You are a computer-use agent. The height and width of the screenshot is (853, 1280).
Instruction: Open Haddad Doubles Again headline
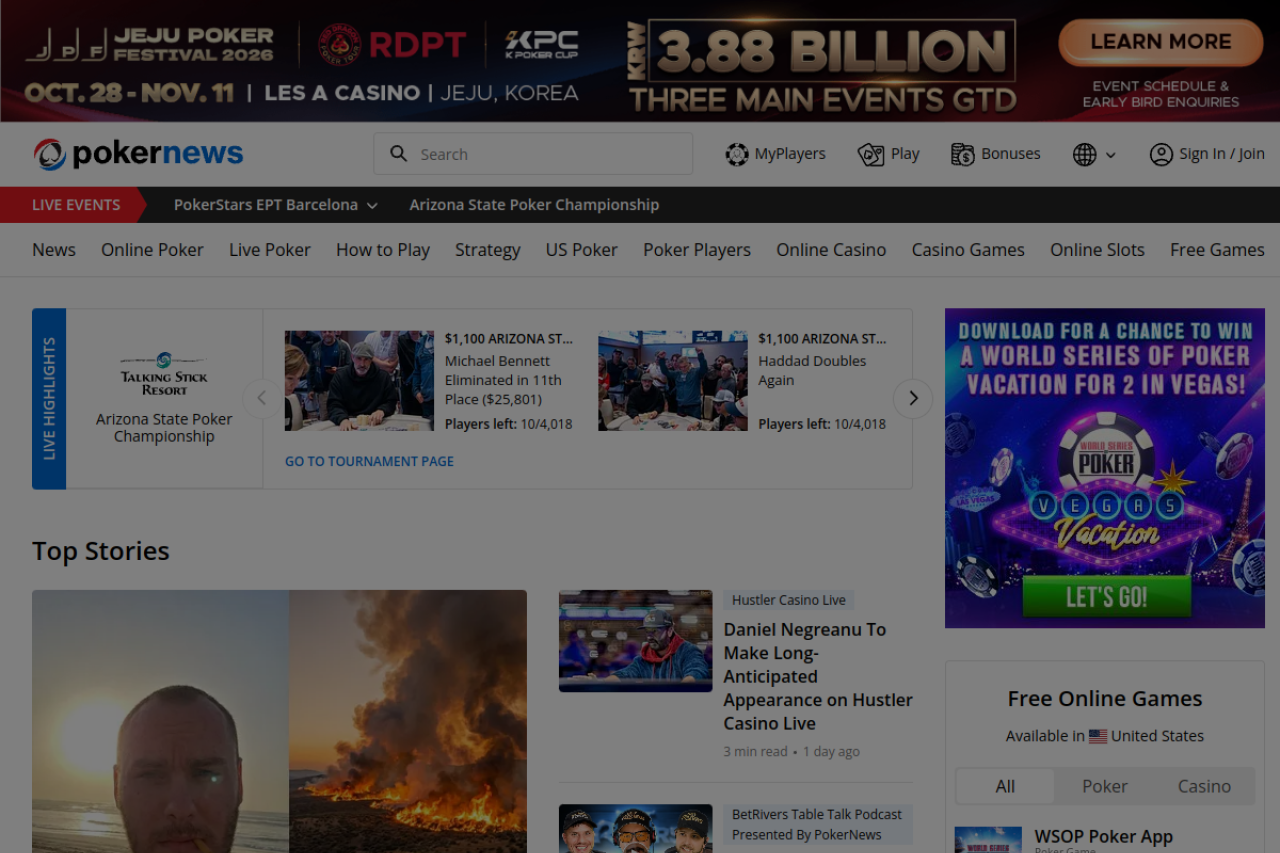tap(812, 370)
